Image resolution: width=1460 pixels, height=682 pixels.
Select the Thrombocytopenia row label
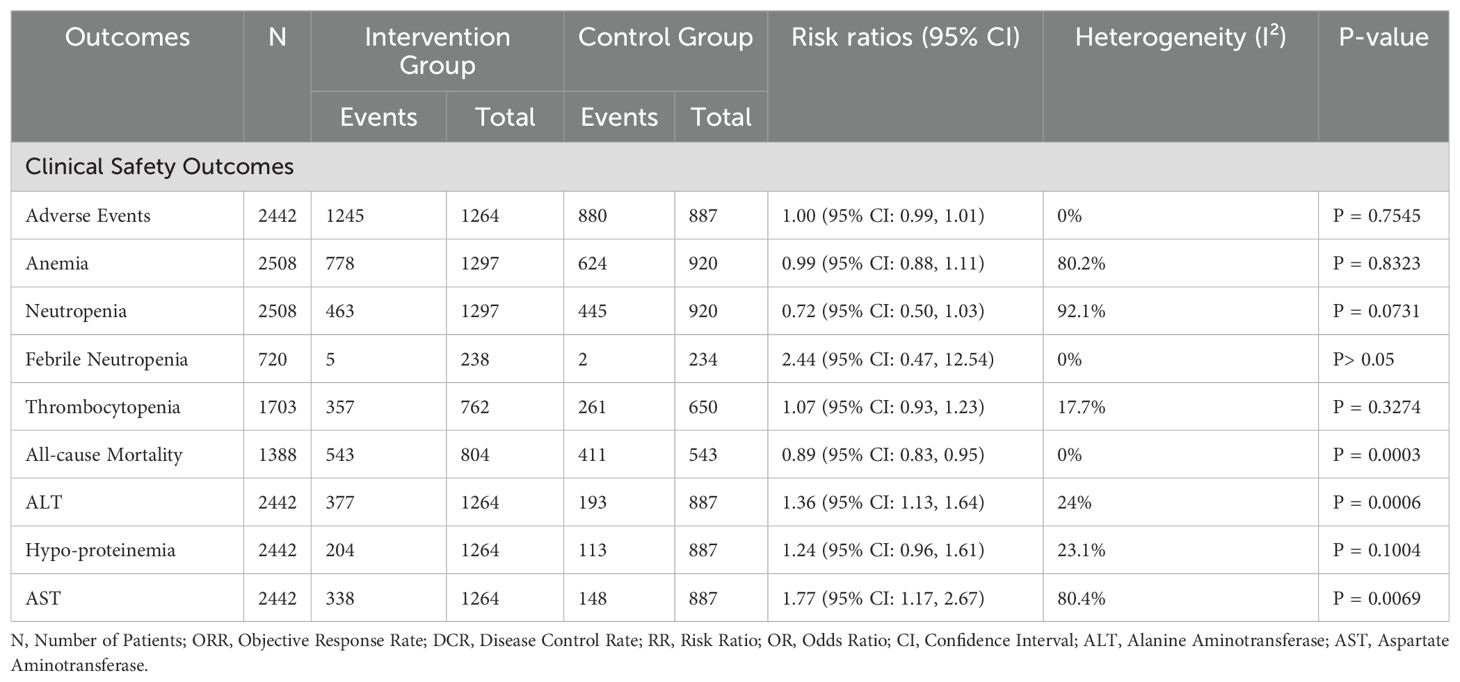[x=103, y=407]
